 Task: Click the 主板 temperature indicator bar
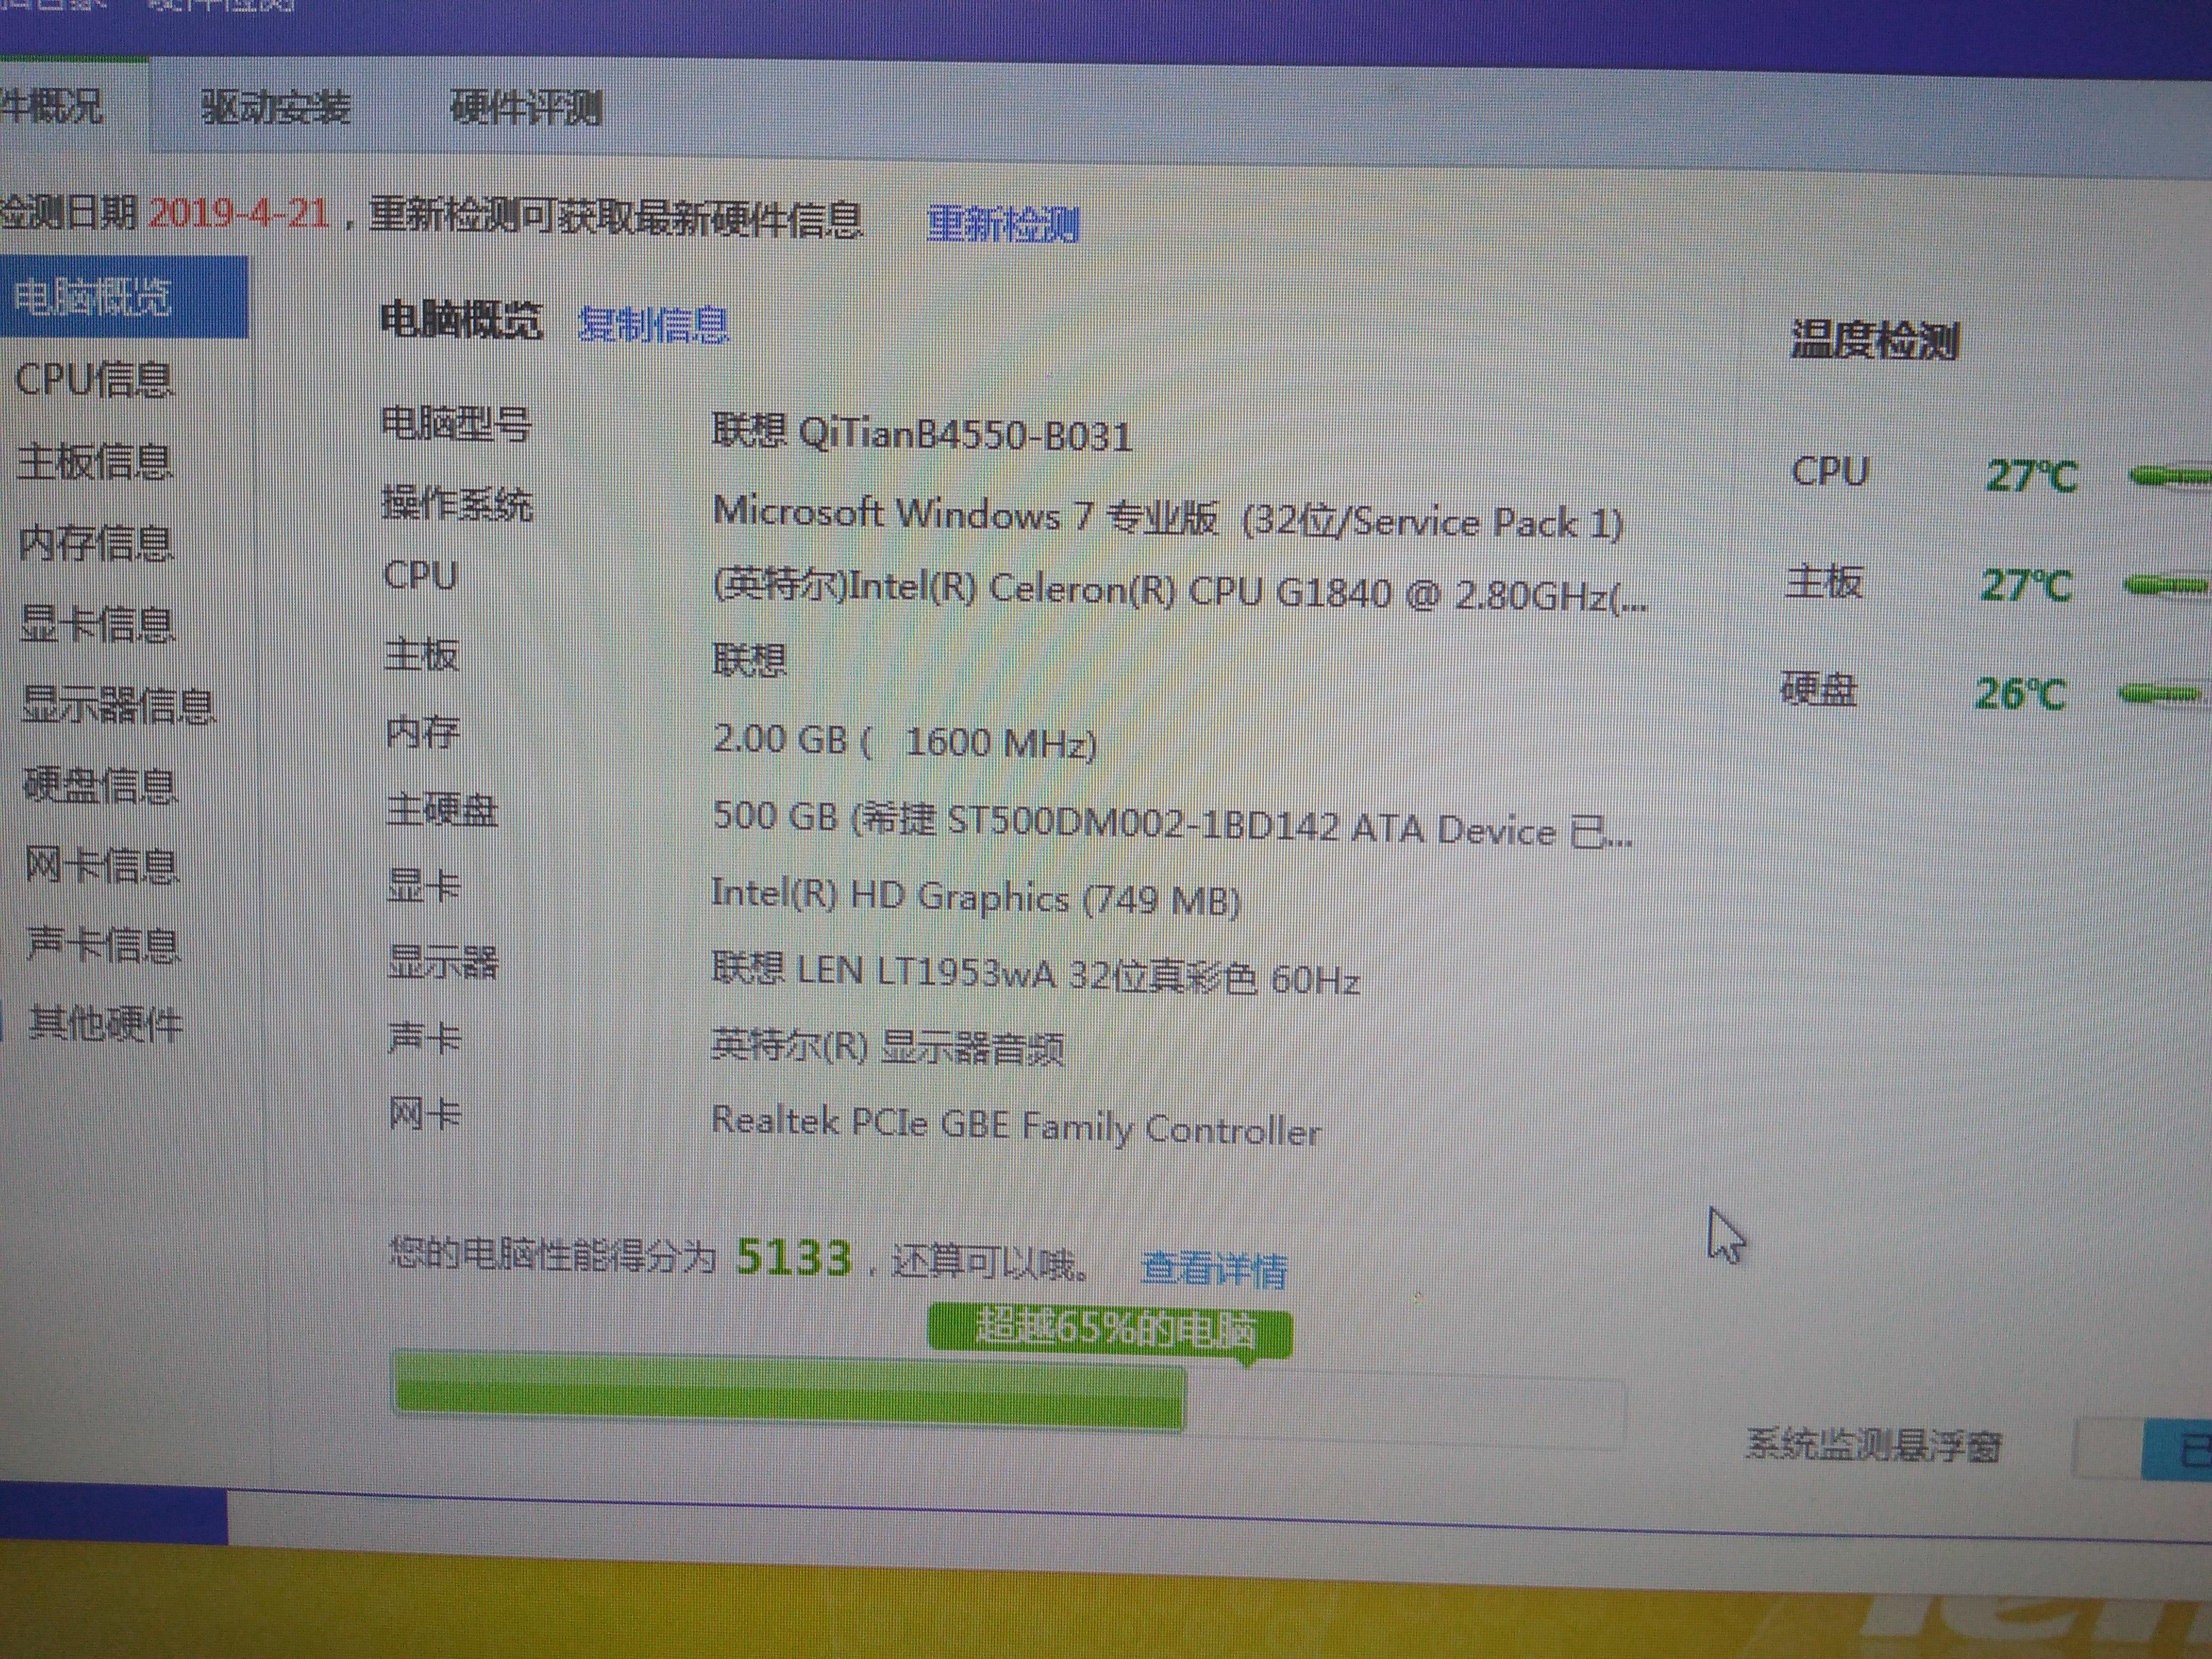click(x=2166, y=585)
